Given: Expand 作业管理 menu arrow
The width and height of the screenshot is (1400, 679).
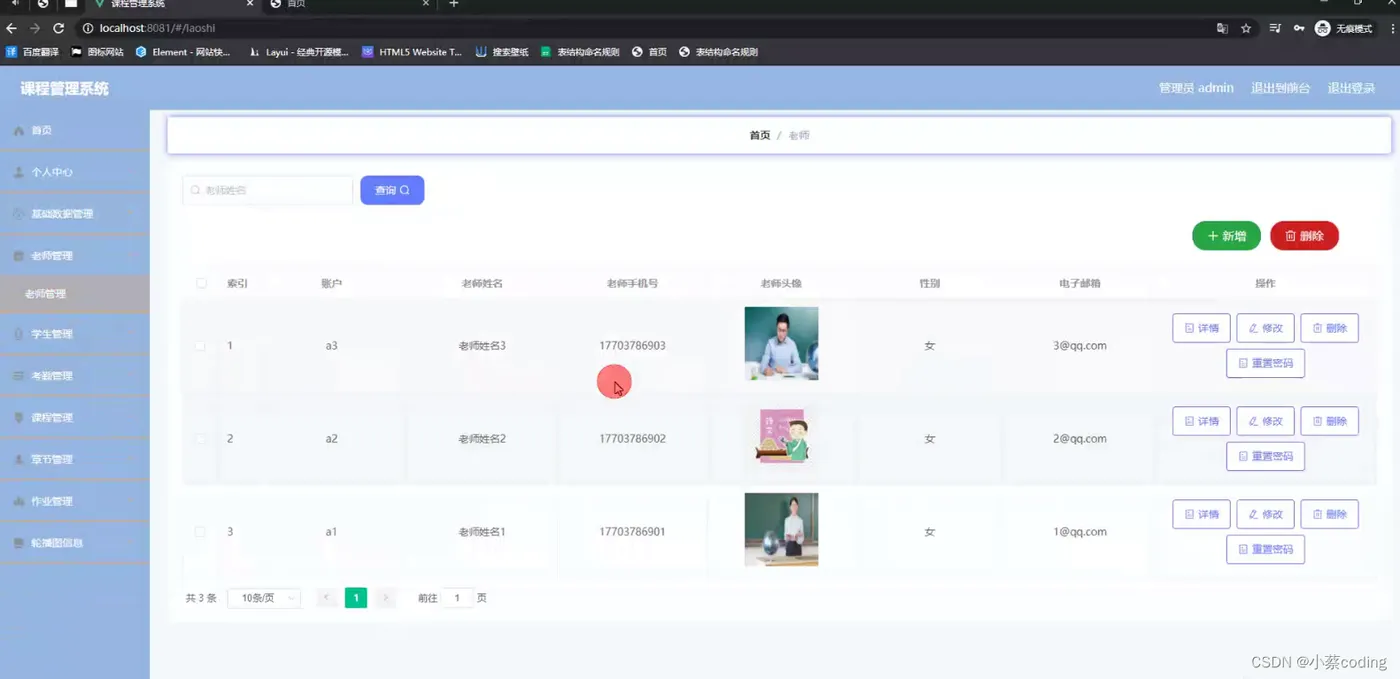Looking at the screenshot, I should point(132,501).
